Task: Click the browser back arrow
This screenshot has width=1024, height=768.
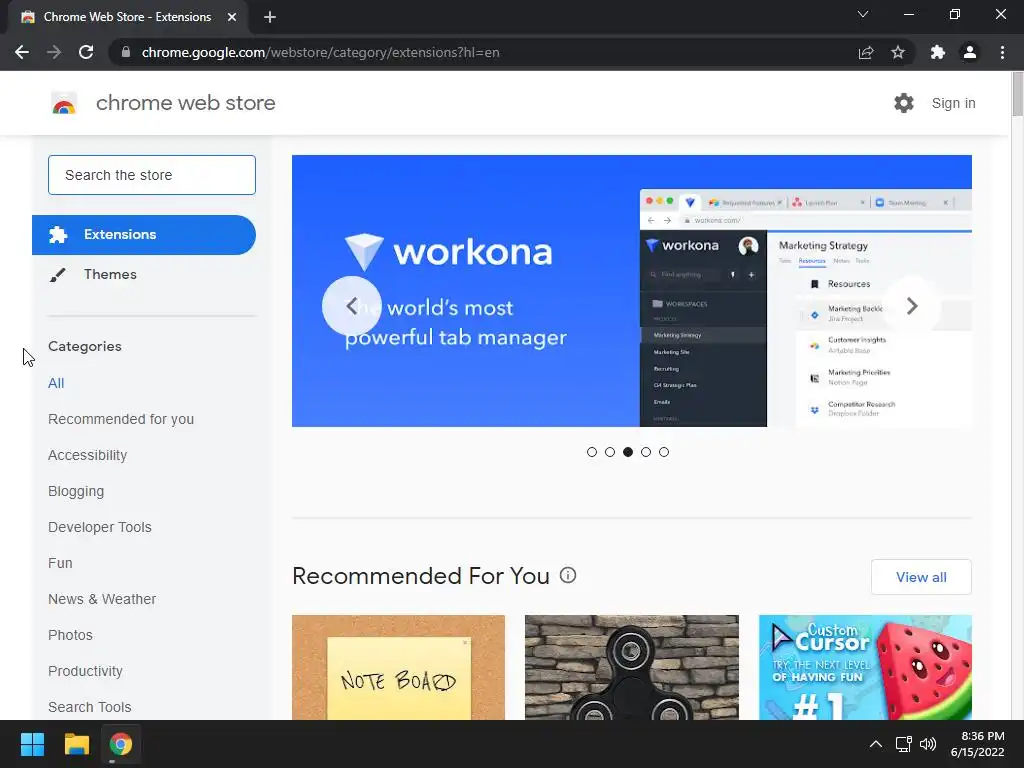Action: coord(22,52)
